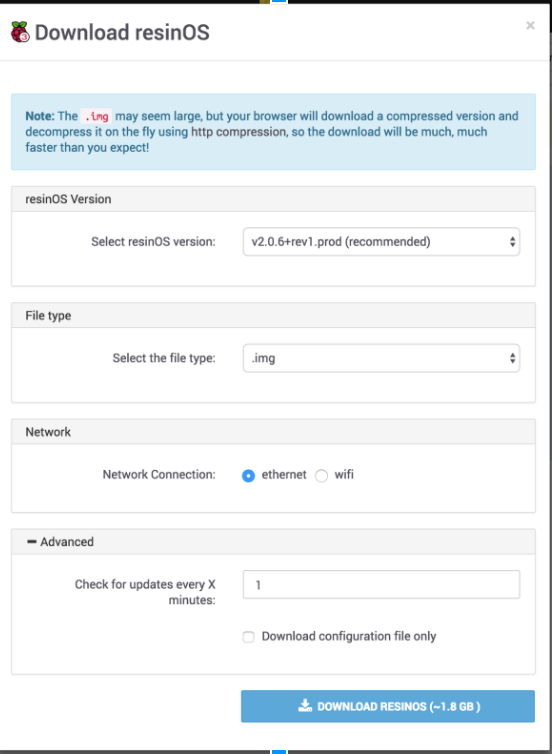Select the ethernet radio button

(248, 476)
